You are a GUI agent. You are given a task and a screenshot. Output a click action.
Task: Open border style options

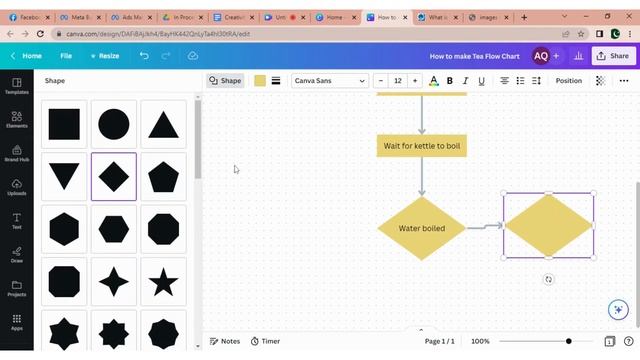276,81
